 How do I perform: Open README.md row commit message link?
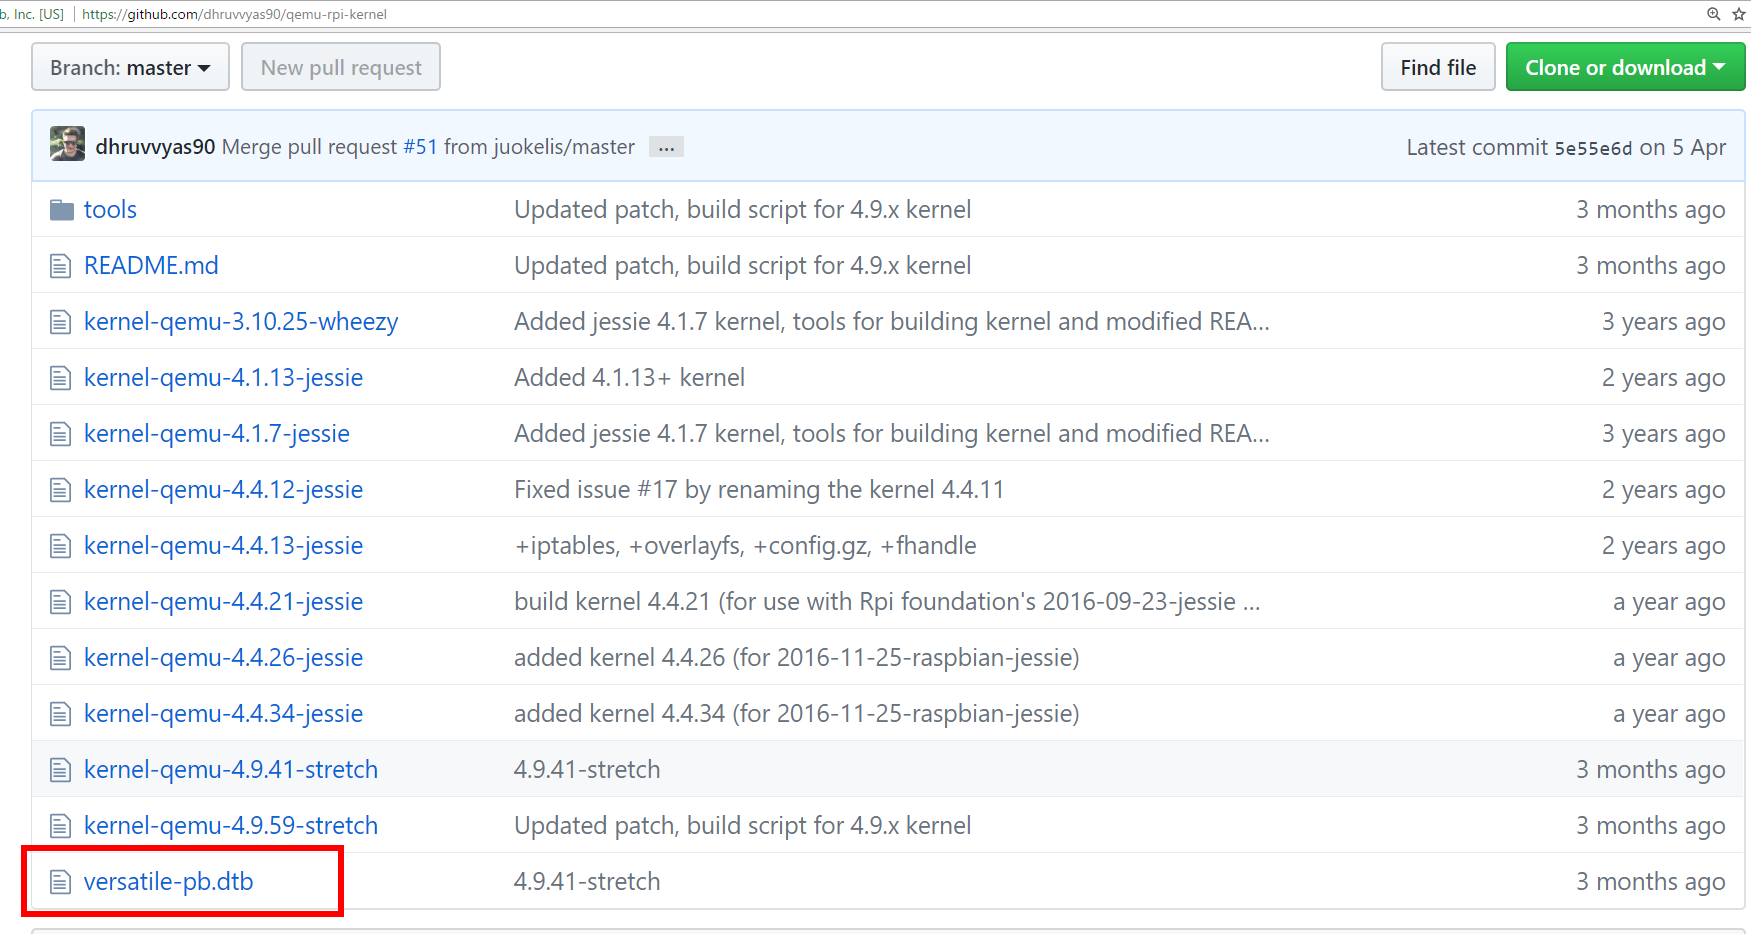click(742, 265)
